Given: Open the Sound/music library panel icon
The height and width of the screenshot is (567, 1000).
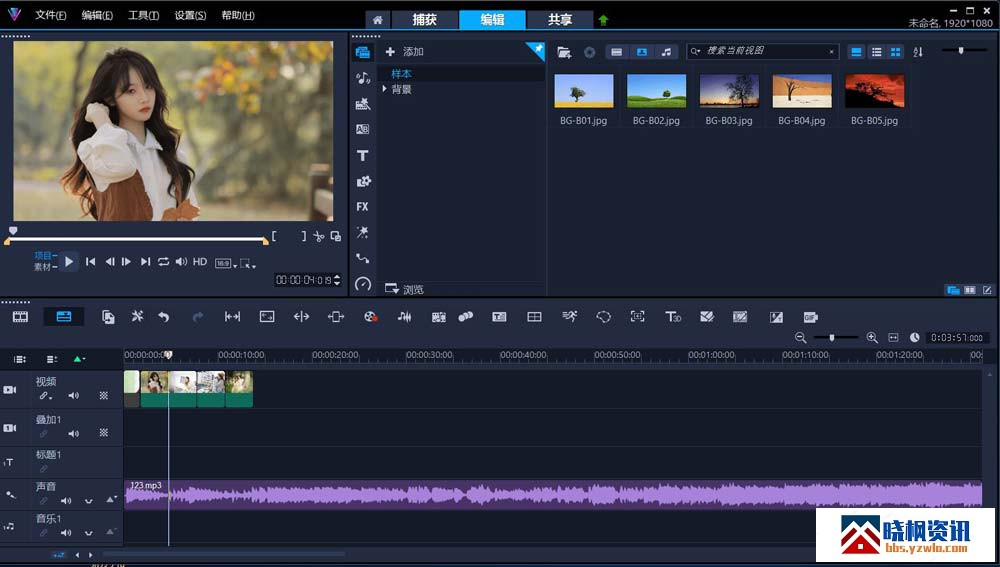Looking at the screenshot, I should coord(363,78).
